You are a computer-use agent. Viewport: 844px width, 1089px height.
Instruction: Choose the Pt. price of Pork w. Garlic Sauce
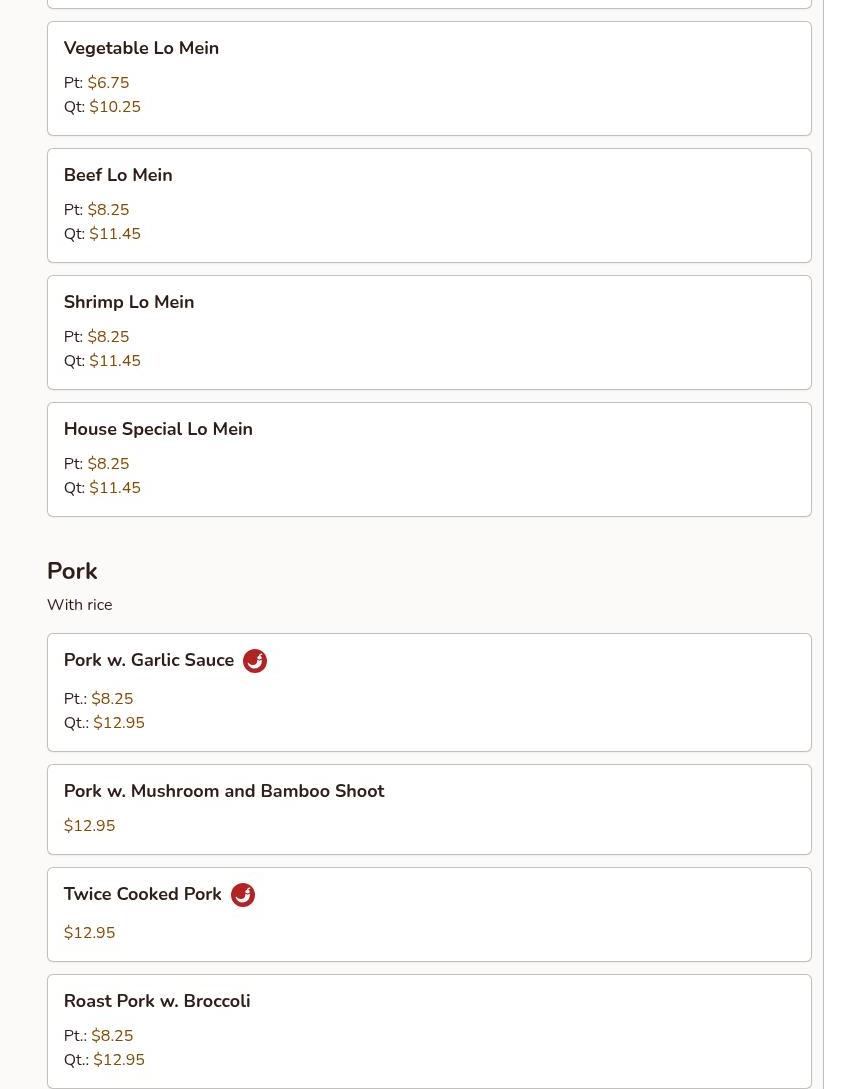(x=112, y=699)
